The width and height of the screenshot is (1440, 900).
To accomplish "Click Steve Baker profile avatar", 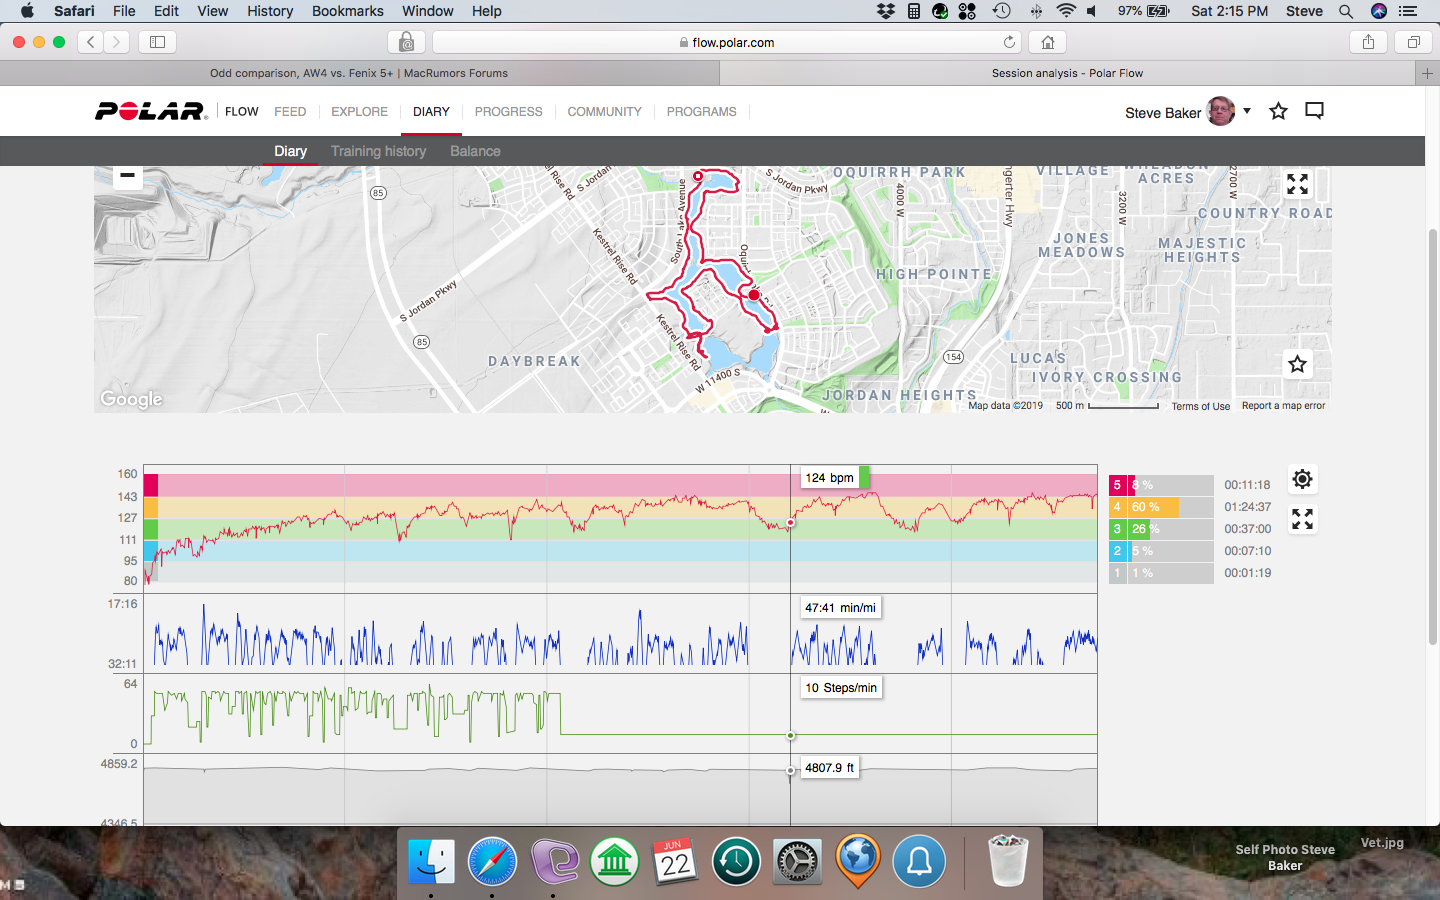I will (x=1221, y=111).
